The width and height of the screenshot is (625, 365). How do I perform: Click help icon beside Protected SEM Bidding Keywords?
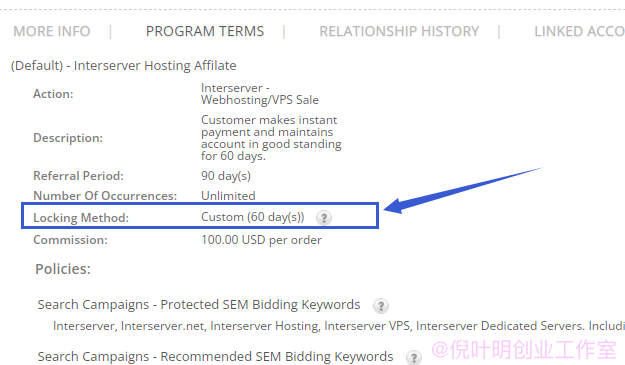[x=381, y=306]
